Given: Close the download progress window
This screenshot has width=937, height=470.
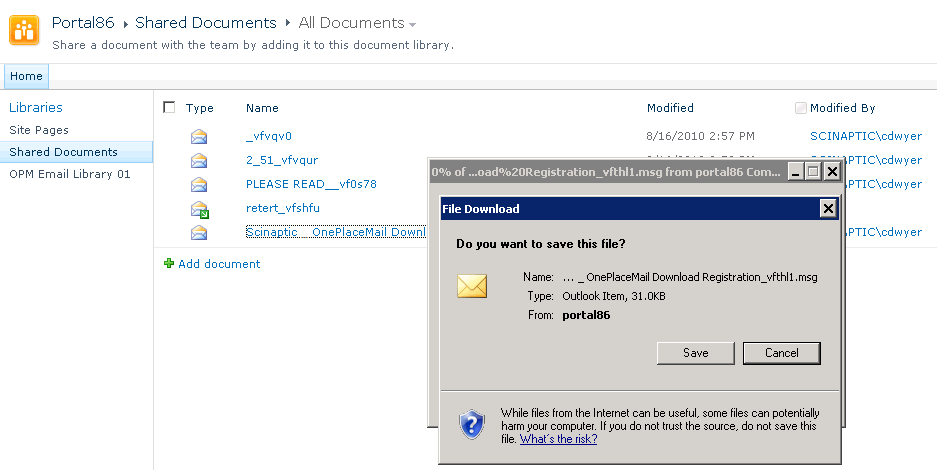Looking at the screenshot, I should (x=832, y=172).
